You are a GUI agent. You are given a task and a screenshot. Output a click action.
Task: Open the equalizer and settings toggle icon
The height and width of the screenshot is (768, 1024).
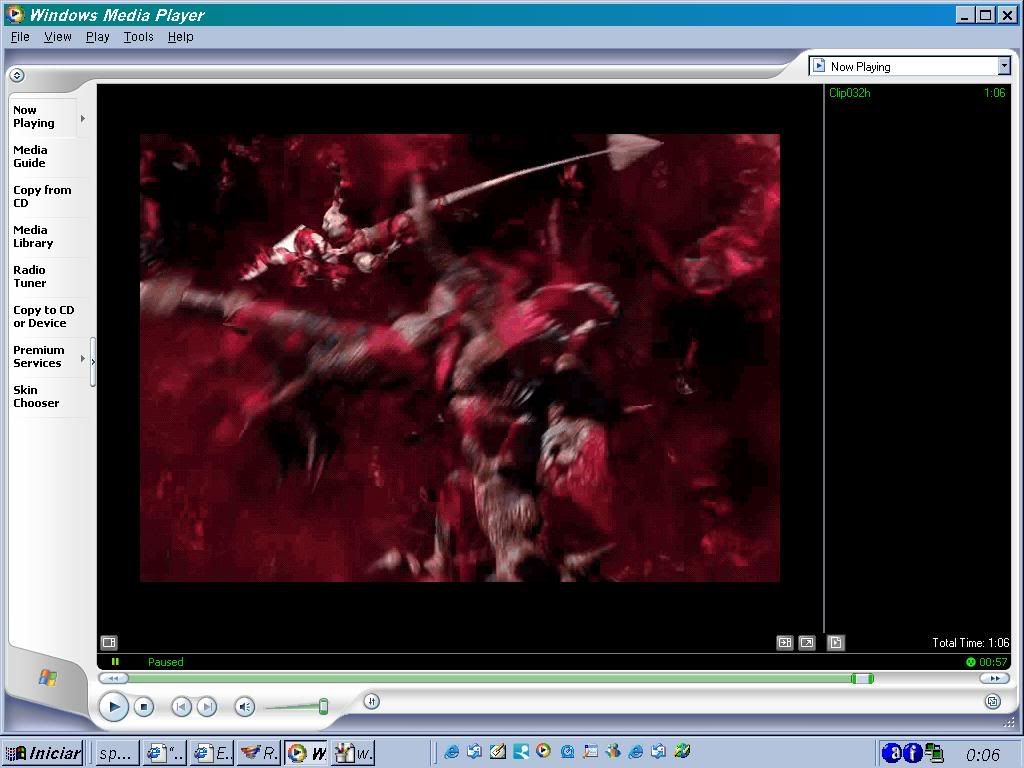372,701
